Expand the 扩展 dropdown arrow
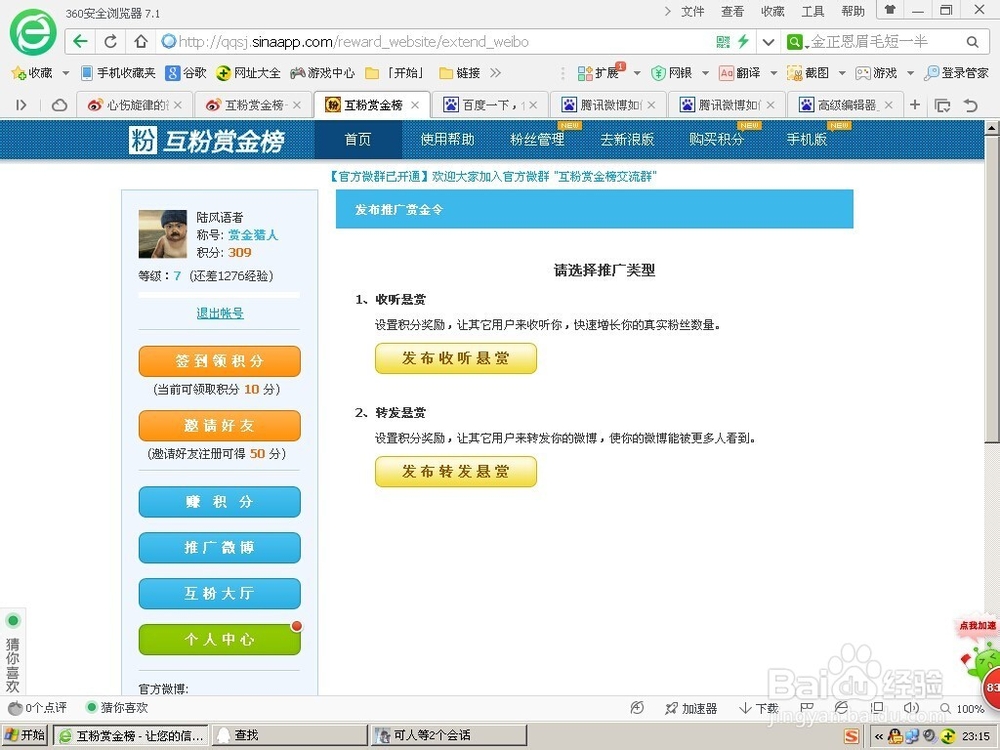 point(636,73)
